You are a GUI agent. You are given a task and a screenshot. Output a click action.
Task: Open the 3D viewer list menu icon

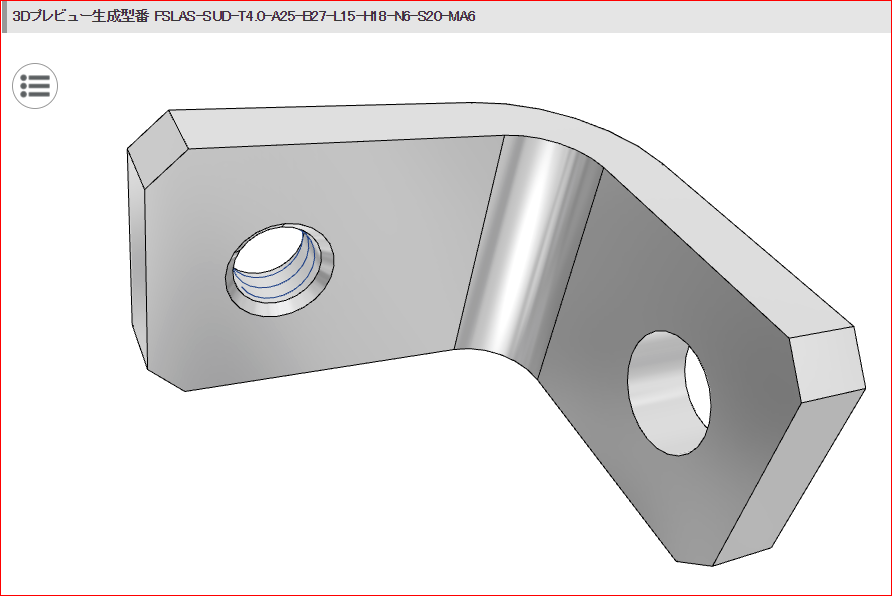click(x=35, y=86)
